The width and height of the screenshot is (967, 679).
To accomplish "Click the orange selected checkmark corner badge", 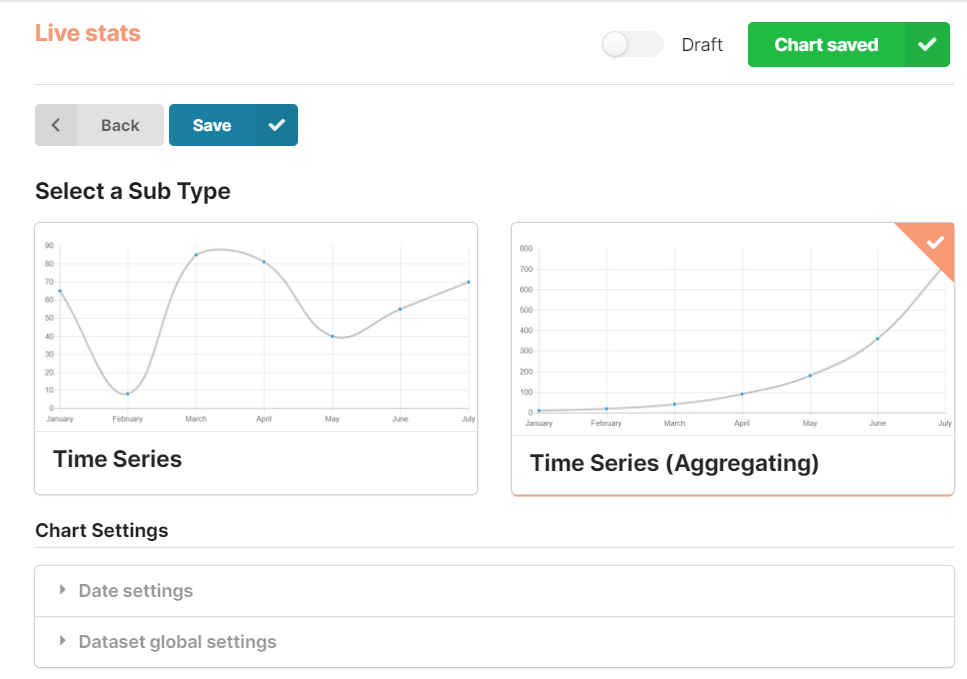I will pos(934,243).
